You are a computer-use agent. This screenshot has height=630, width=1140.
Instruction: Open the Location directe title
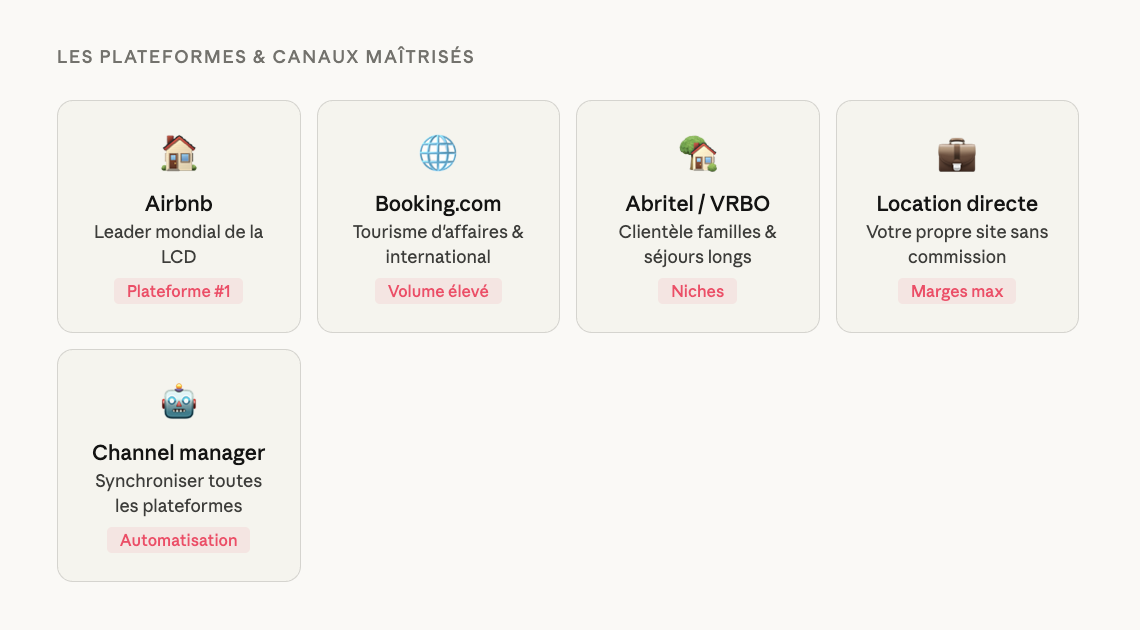957,204
